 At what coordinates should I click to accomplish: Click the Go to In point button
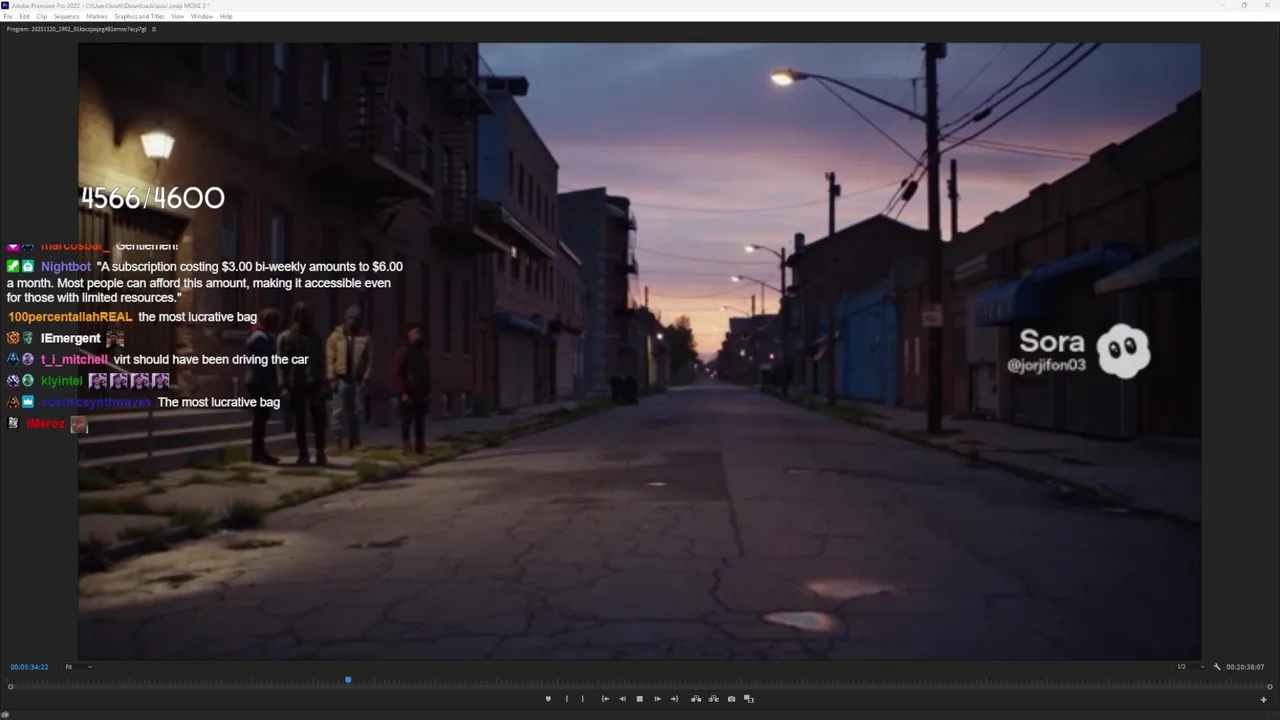click(605, 699)
